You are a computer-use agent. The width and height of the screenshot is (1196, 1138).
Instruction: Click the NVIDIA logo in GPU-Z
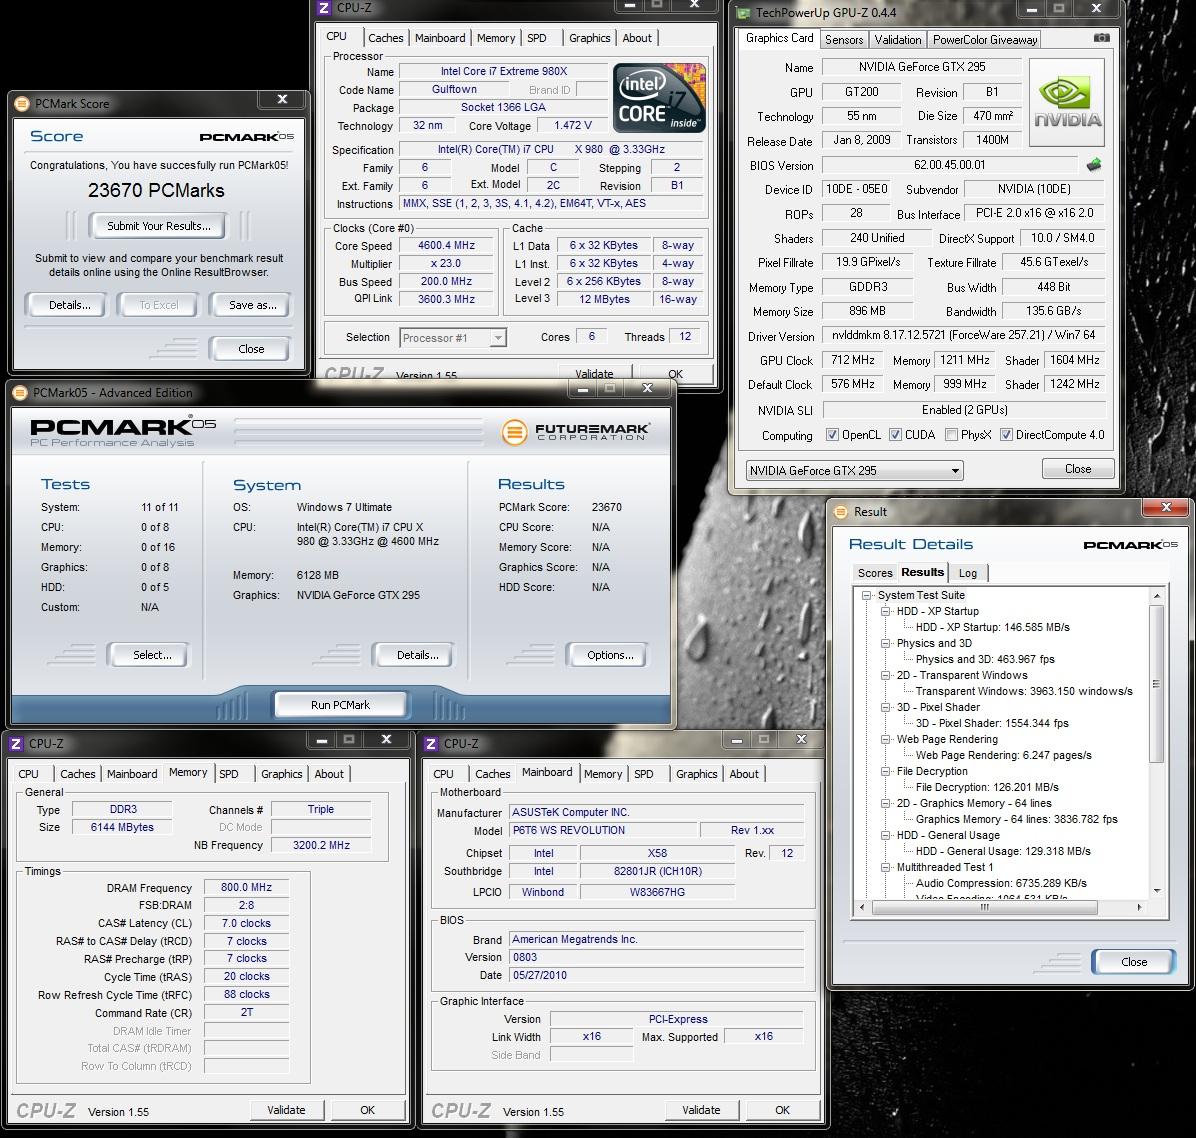tap(1066, 103)
